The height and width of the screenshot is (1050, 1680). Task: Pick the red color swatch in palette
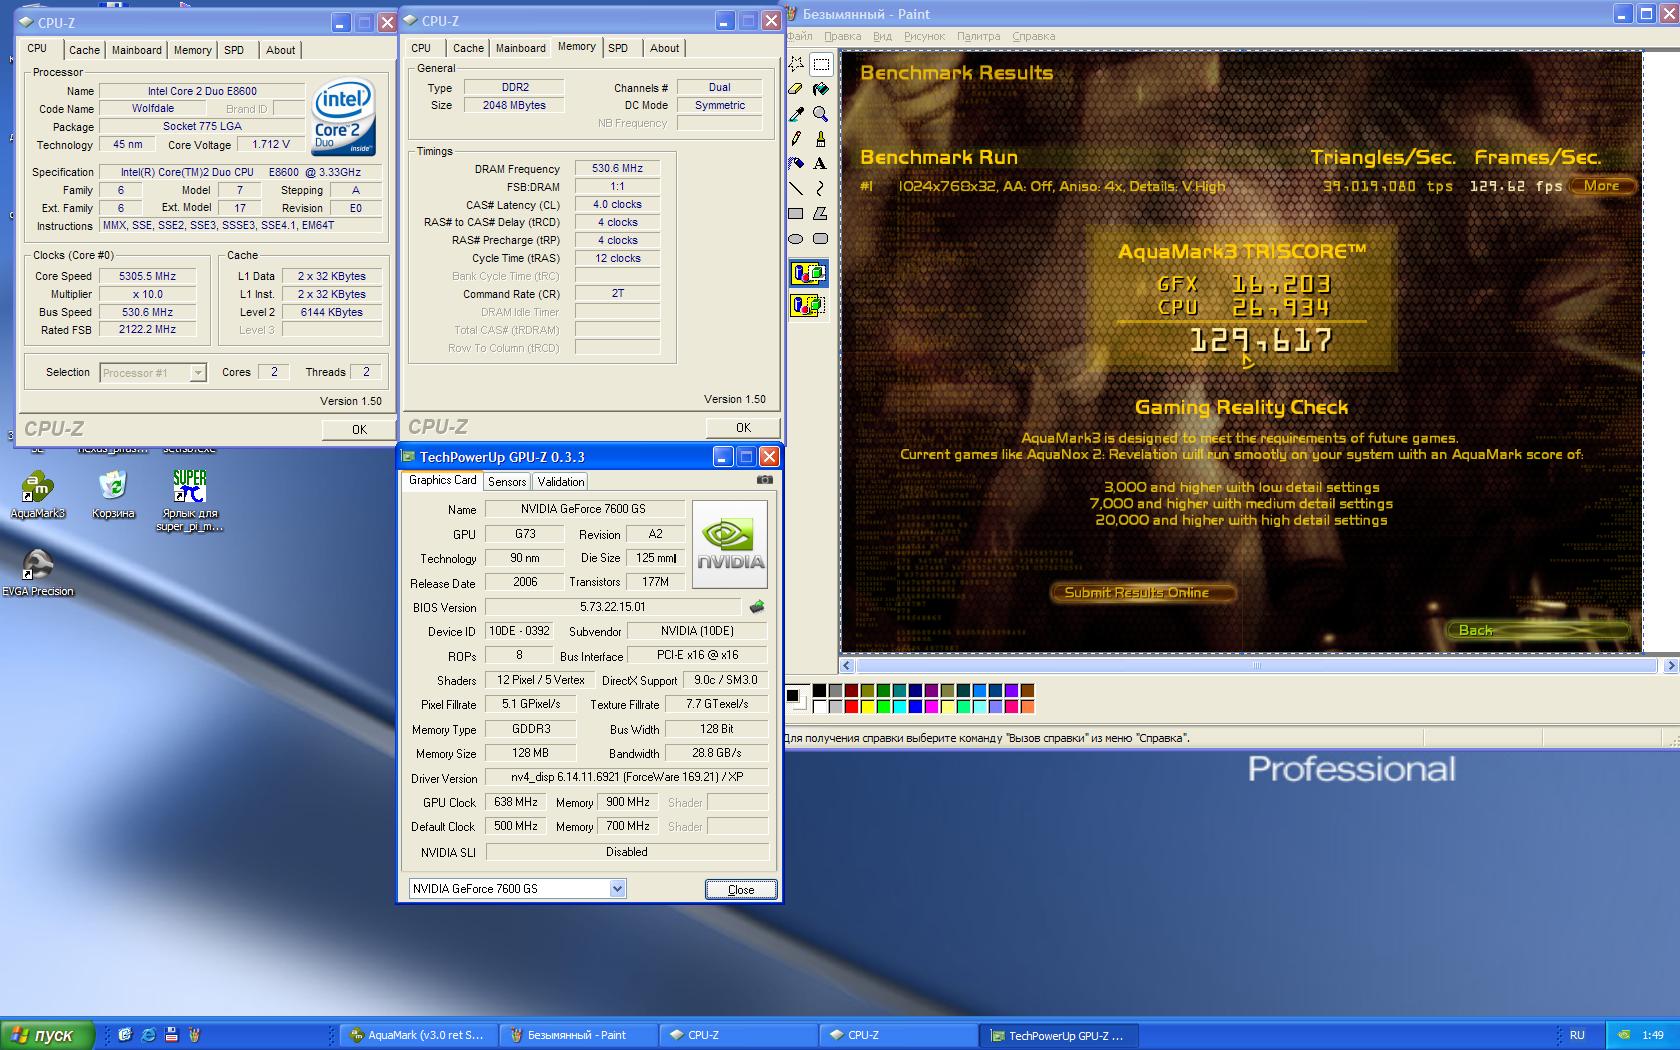[851, 707]
